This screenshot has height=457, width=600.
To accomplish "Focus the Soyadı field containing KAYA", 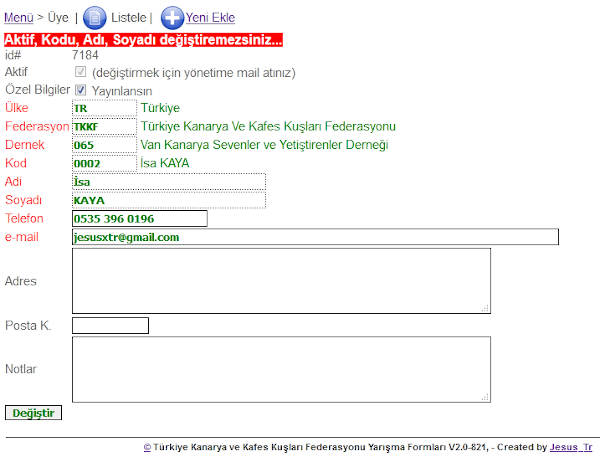I will 168,200.
